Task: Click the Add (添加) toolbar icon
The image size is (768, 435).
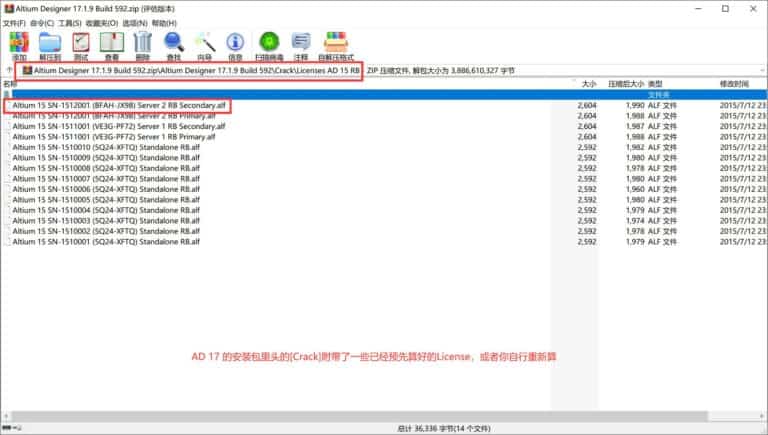Action: 19,47
